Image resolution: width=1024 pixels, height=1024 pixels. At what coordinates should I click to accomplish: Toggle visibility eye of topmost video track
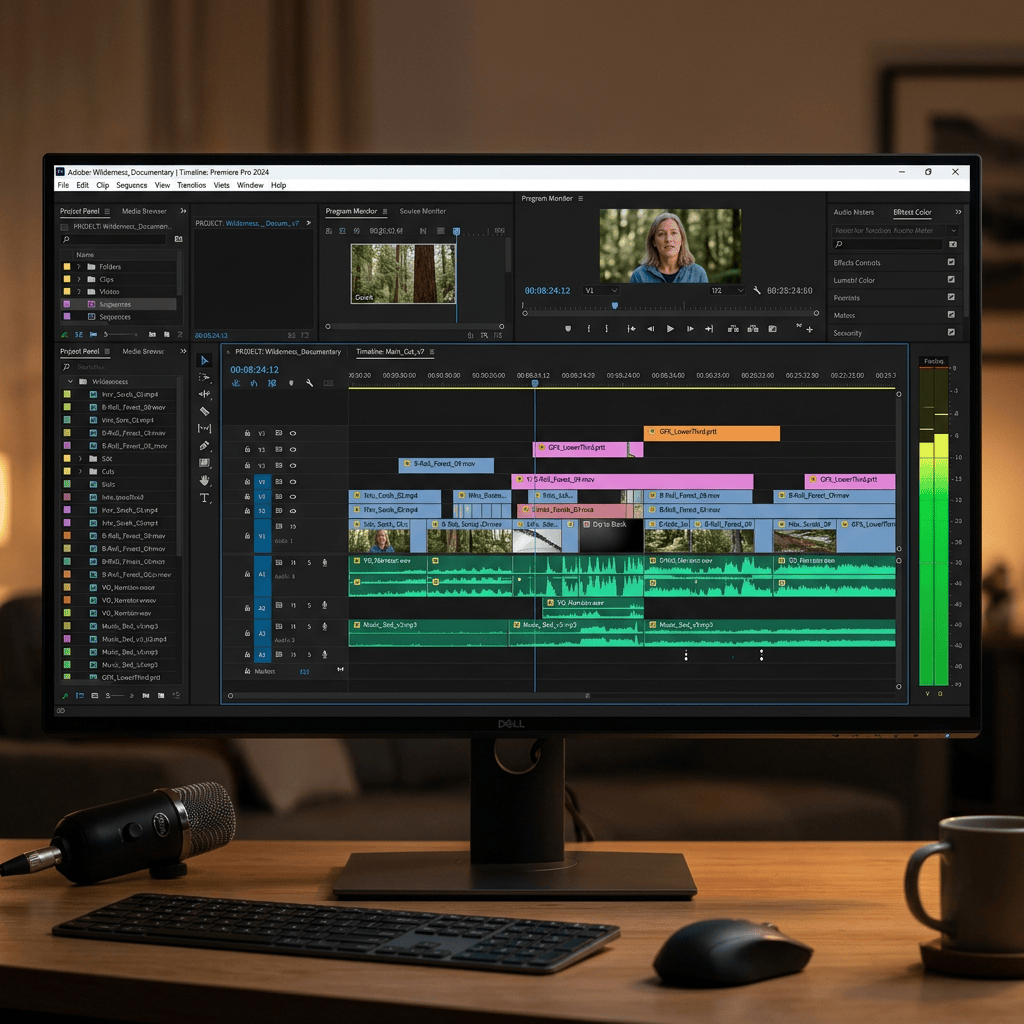click(293, 433)
